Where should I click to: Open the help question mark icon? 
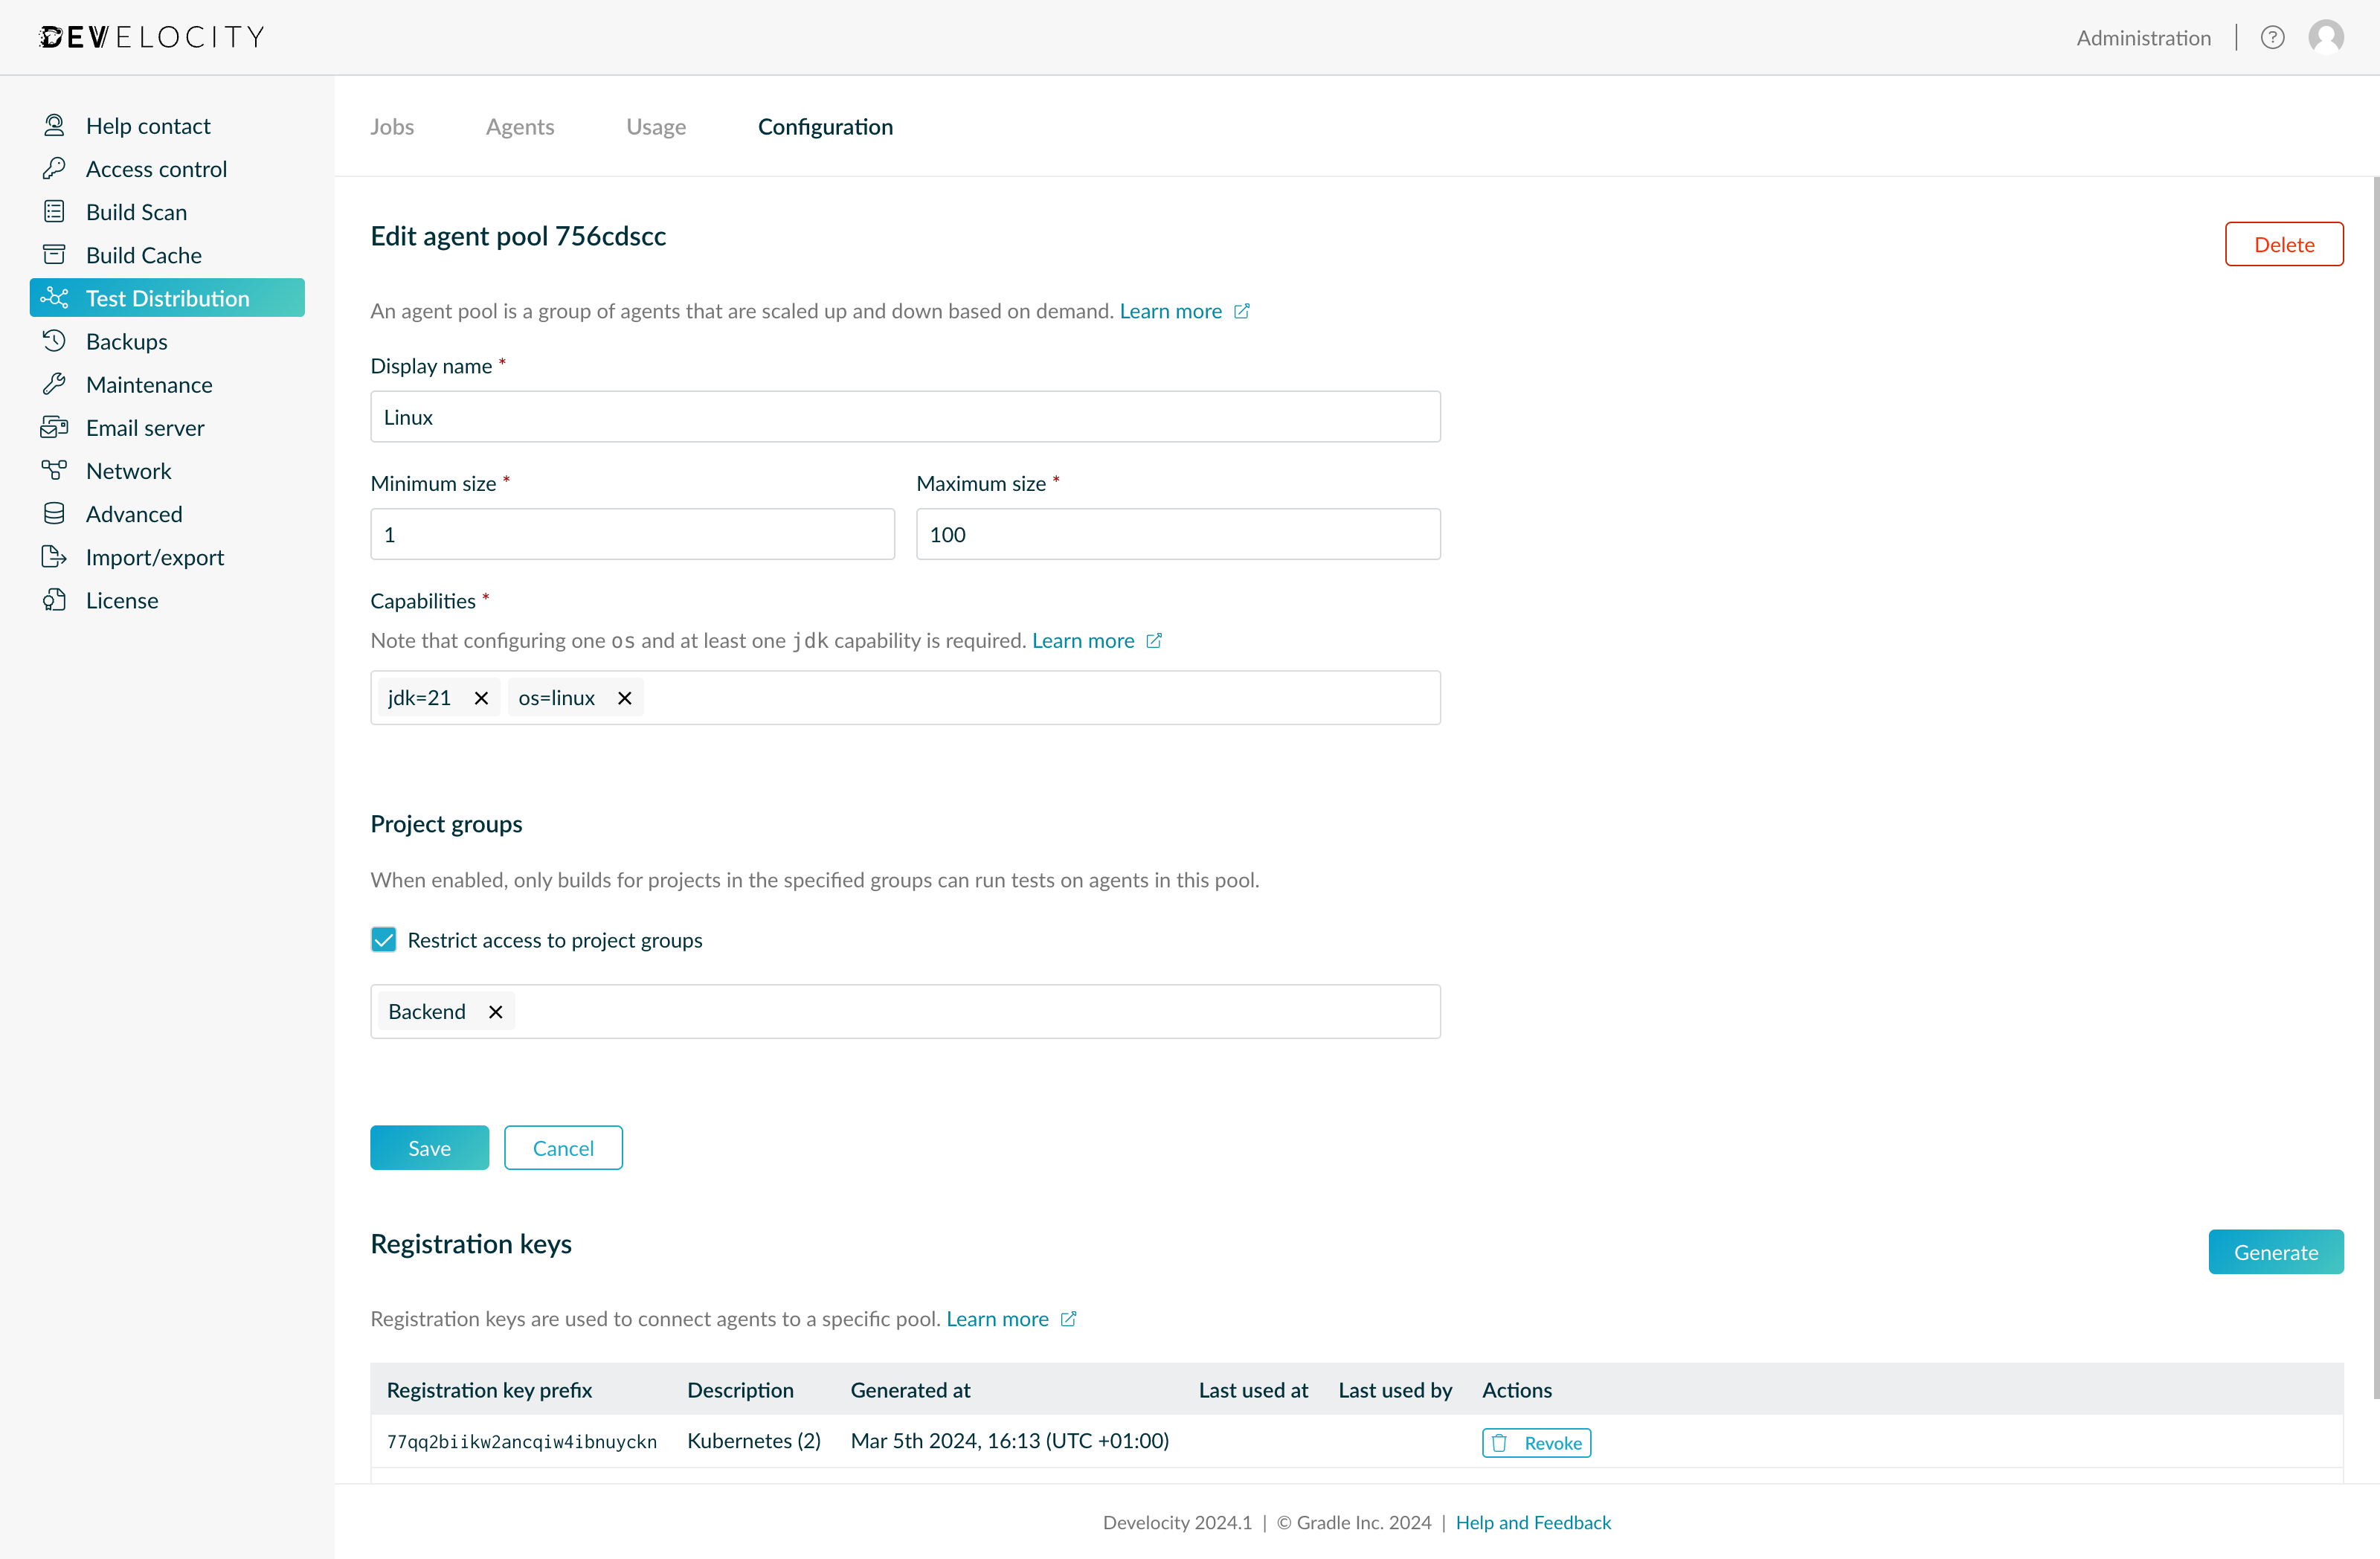(x=2273, y=37)
